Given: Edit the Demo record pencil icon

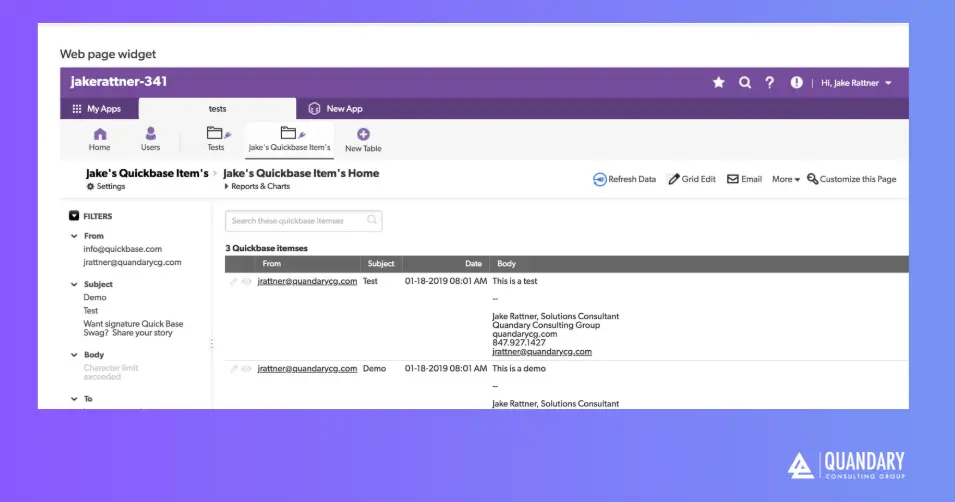Looking at the screenshot, I should 233,369.
